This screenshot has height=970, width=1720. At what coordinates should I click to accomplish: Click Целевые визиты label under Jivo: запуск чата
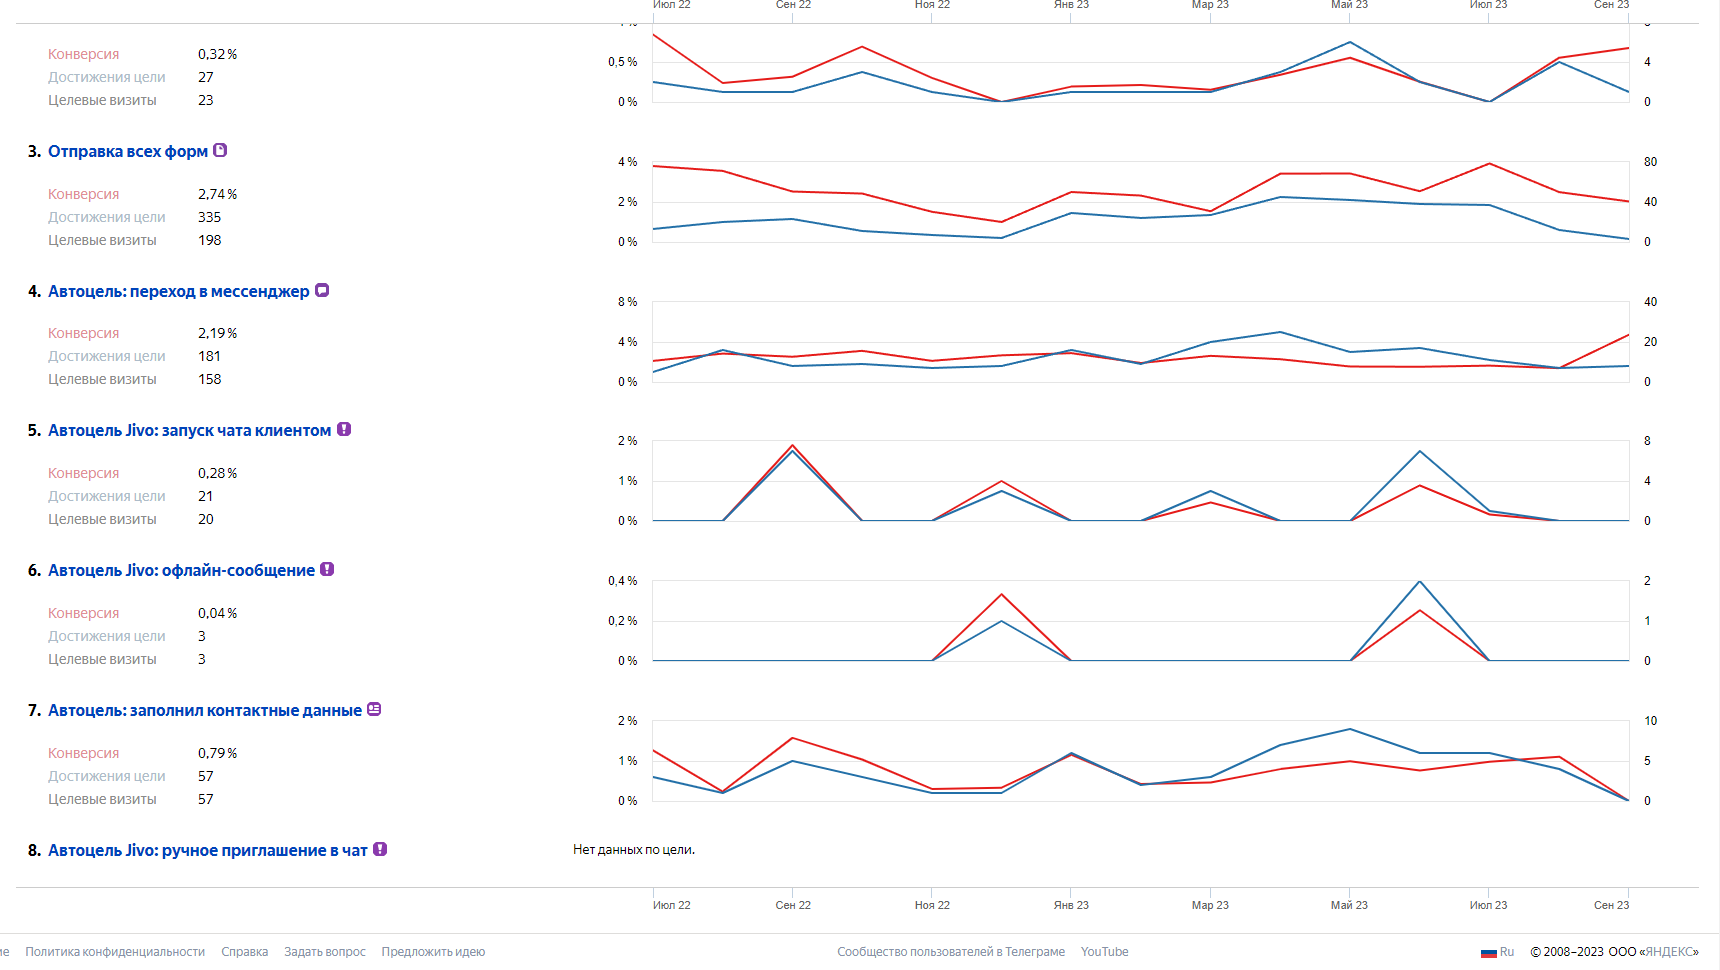pos(102,519)
